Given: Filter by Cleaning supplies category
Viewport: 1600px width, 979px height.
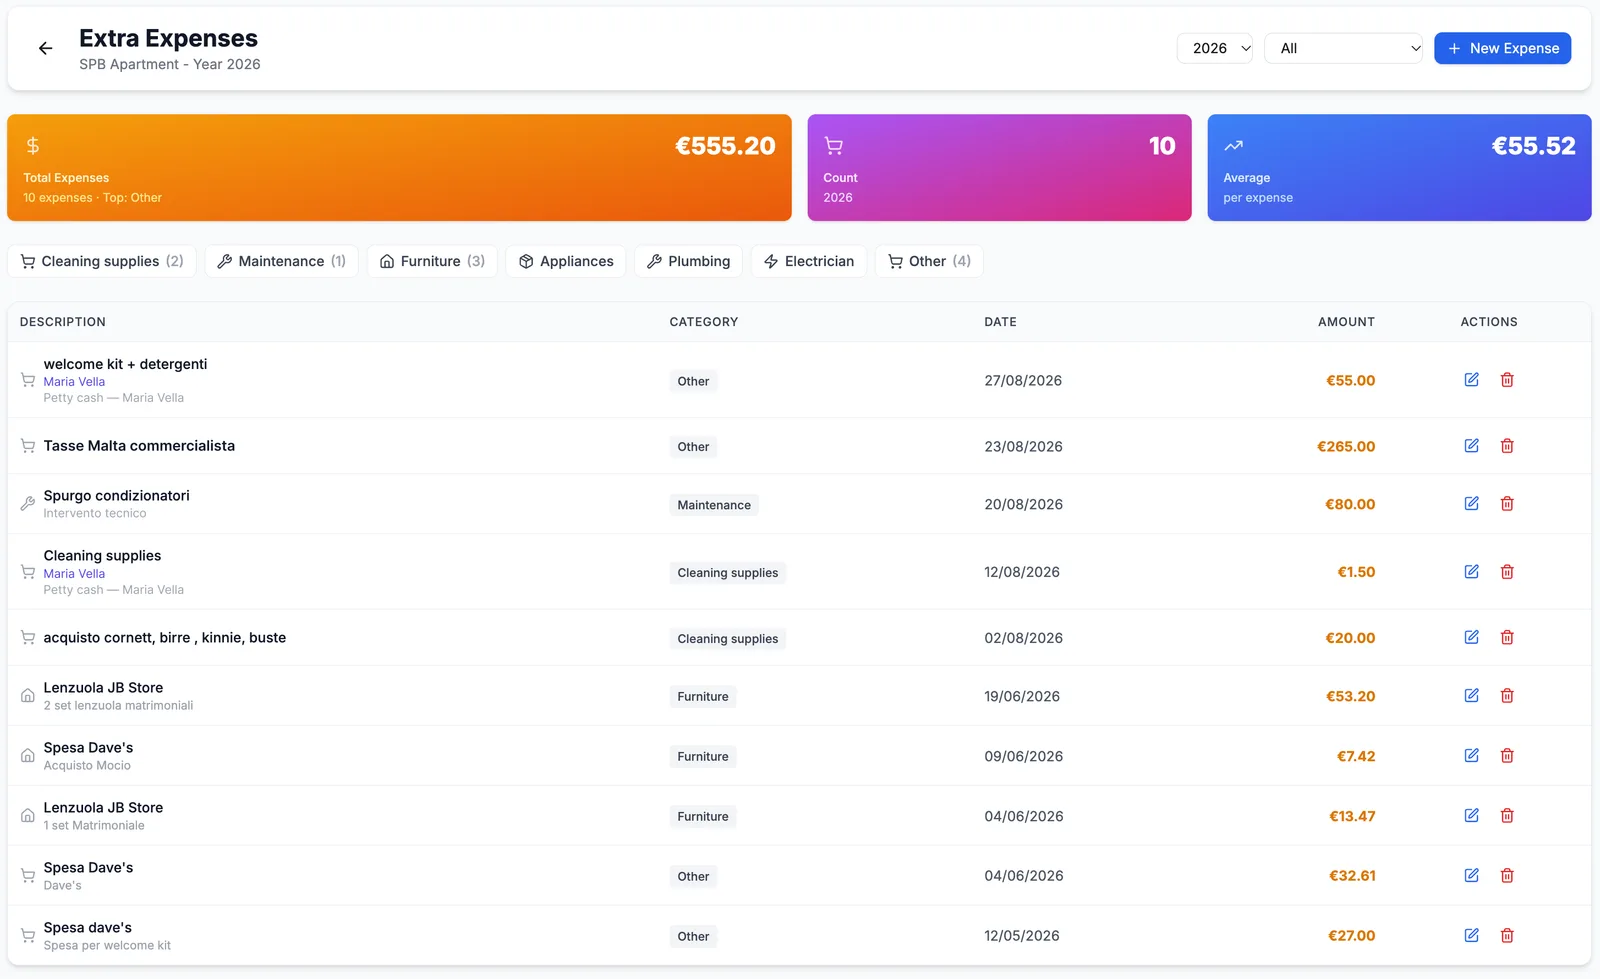Looking at the screenshot, I should 102,261.
